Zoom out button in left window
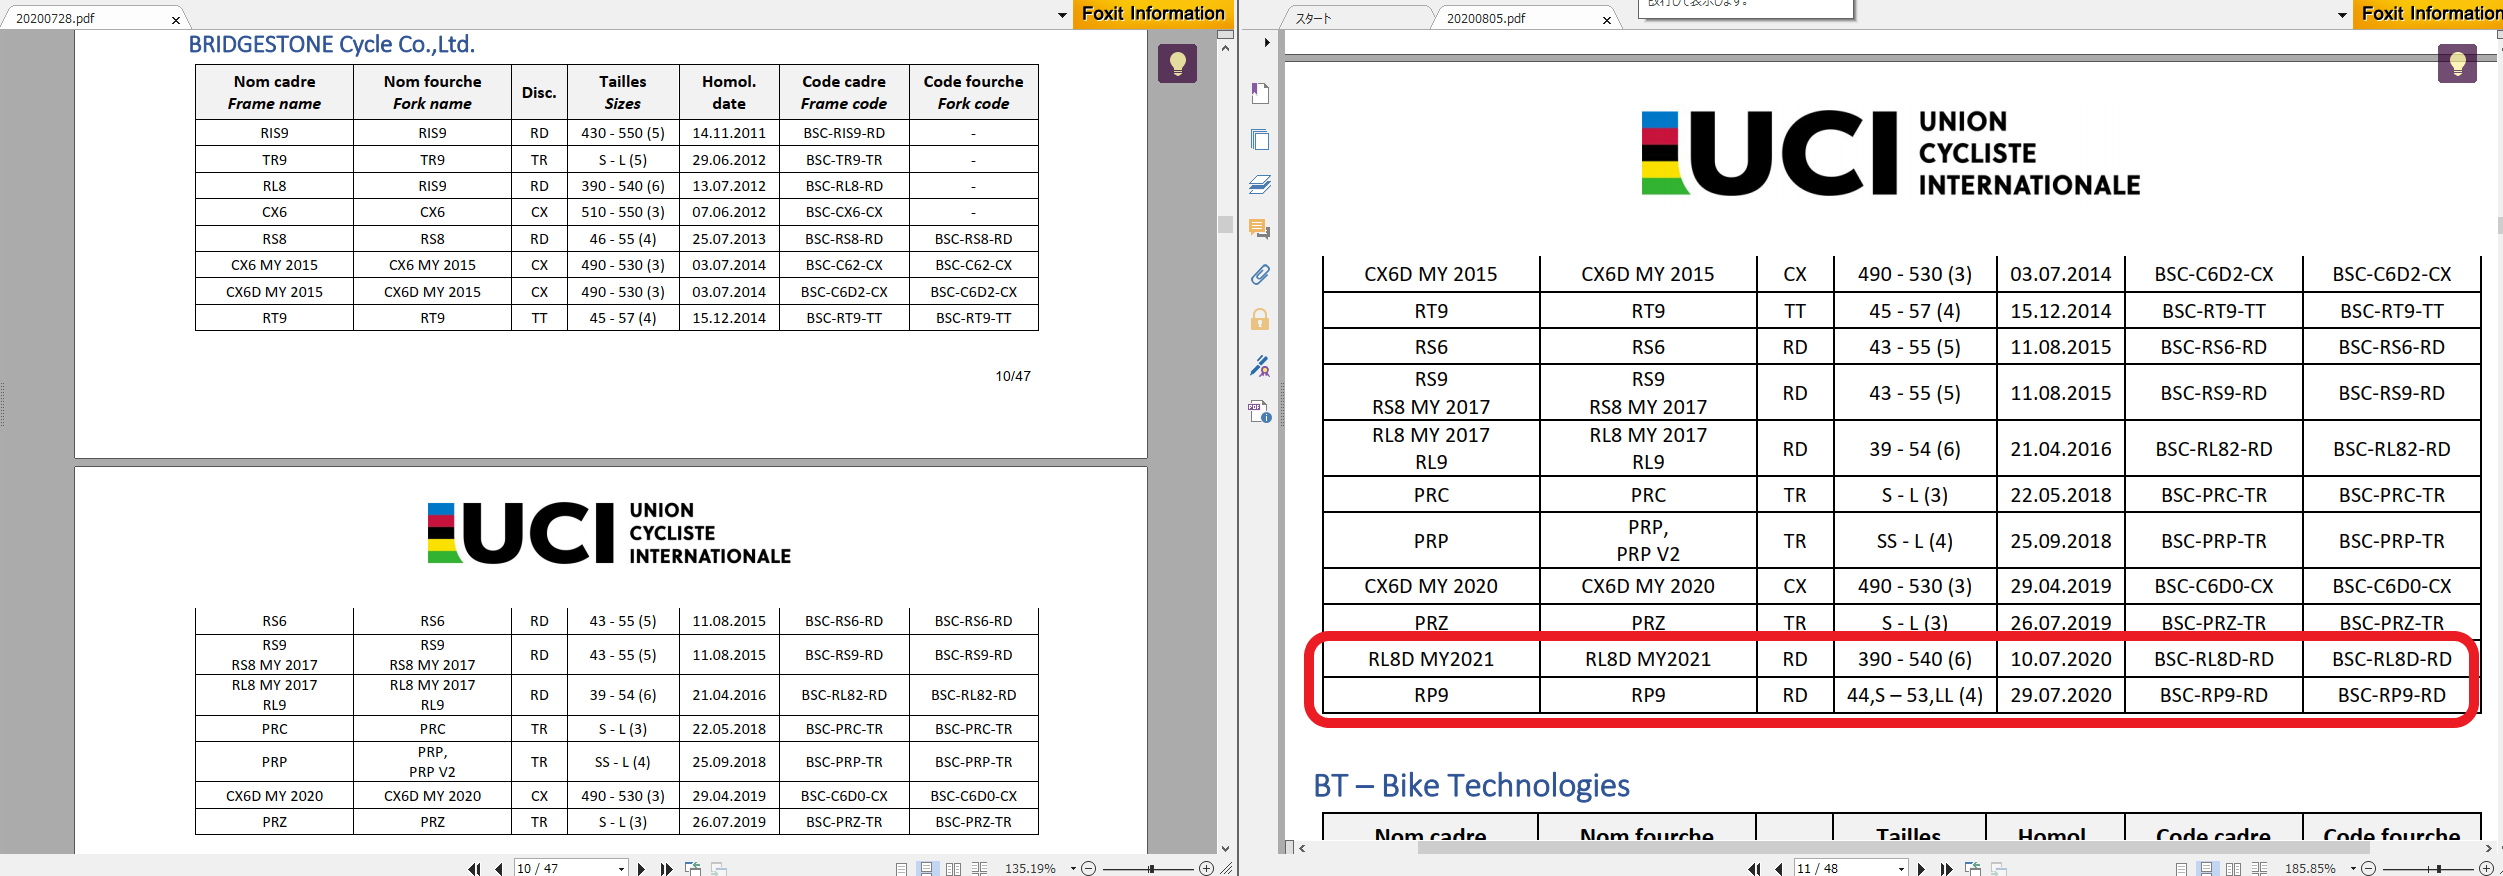 [1089, 869]
